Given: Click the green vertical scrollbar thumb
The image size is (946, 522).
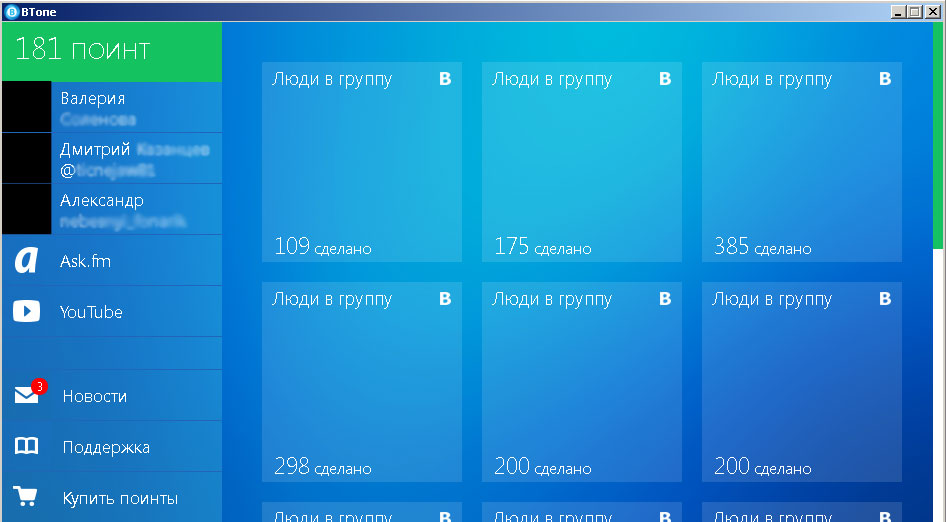Looking at the screenshot, I should point(938,135).
